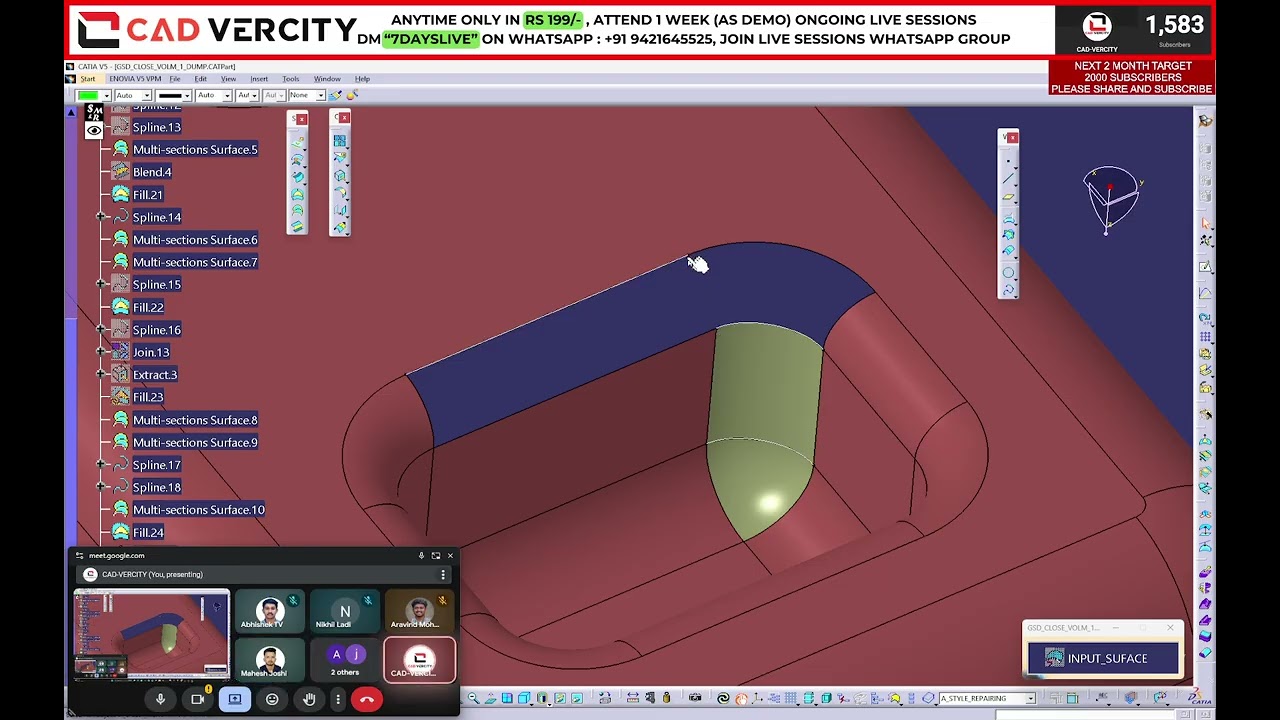1280x720 pixels.
Task: Open the black line-type dropdown
Action: 174,95
